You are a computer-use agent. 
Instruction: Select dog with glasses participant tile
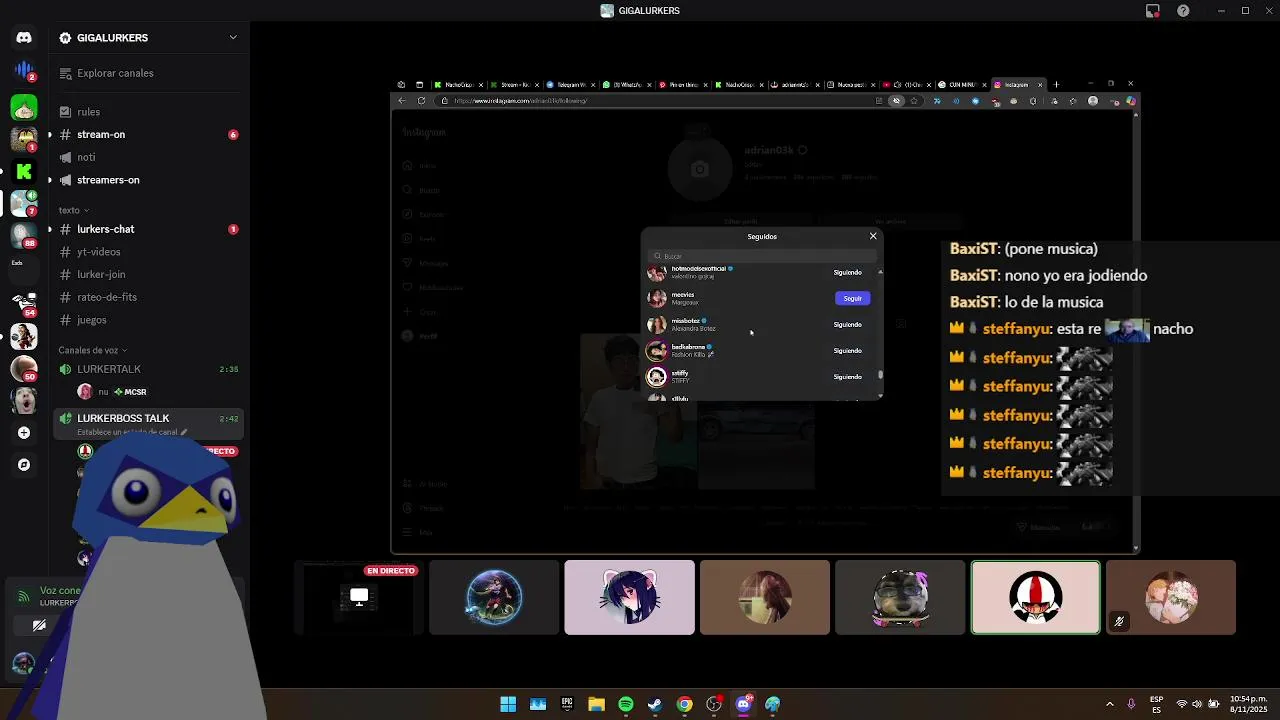pyautogui.click(x=900, y=597)
